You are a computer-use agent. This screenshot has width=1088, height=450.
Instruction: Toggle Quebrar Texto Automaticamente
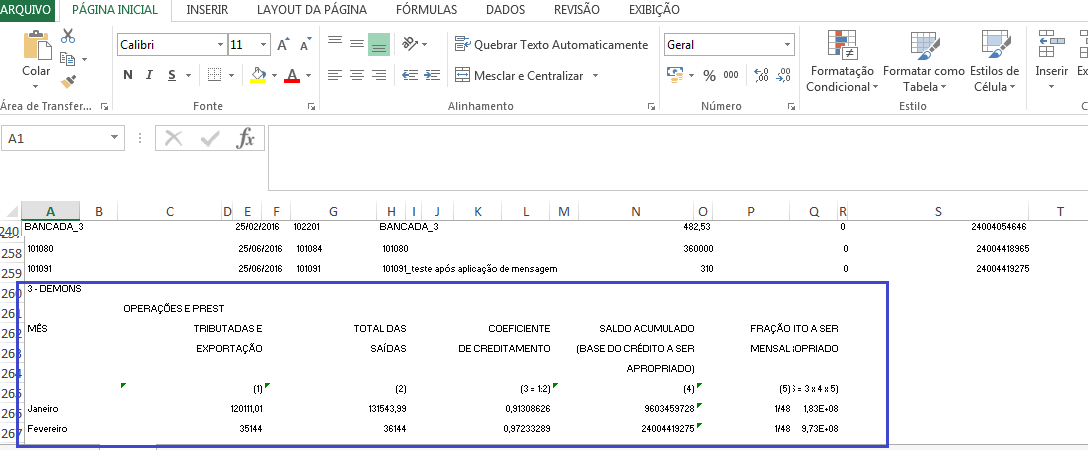point(551,45)
